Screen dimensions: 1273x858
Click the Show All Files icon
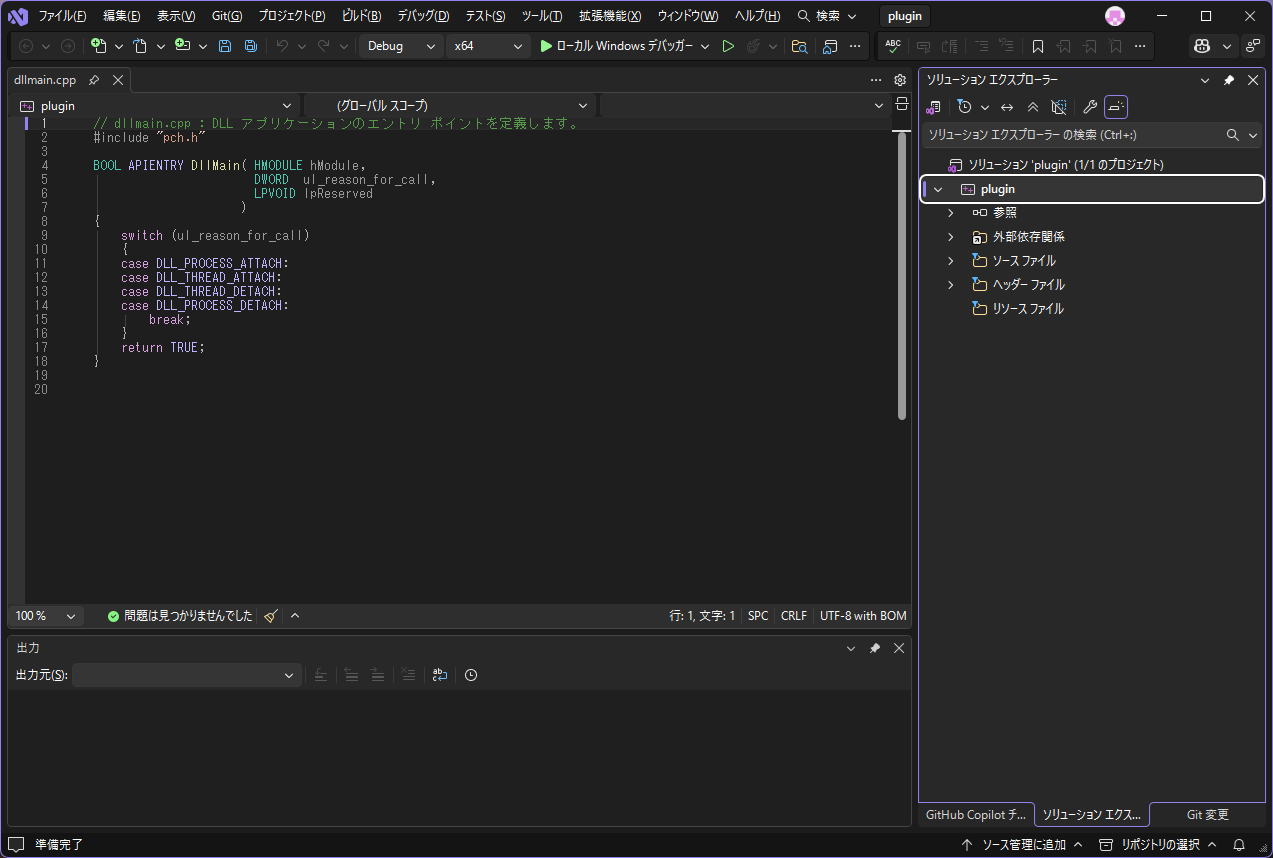(1060, 107)
